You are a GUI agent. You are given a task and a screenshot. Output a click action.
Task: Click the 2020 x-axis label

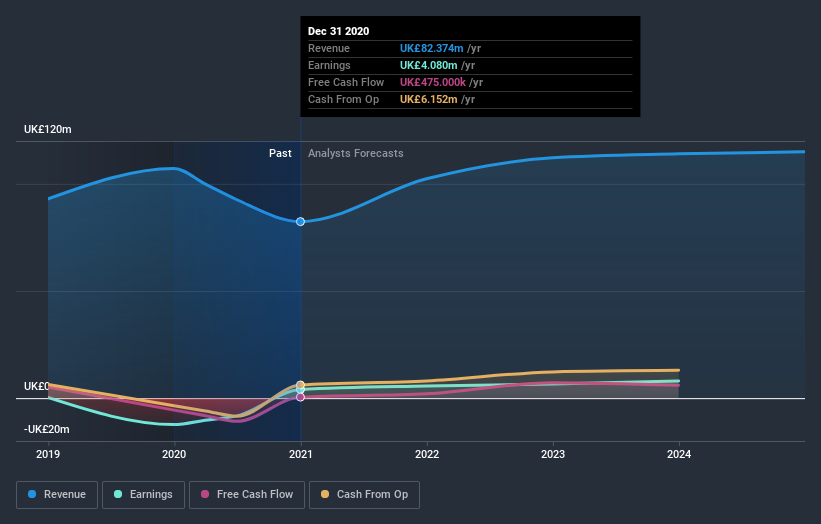(x=174, y=454)
